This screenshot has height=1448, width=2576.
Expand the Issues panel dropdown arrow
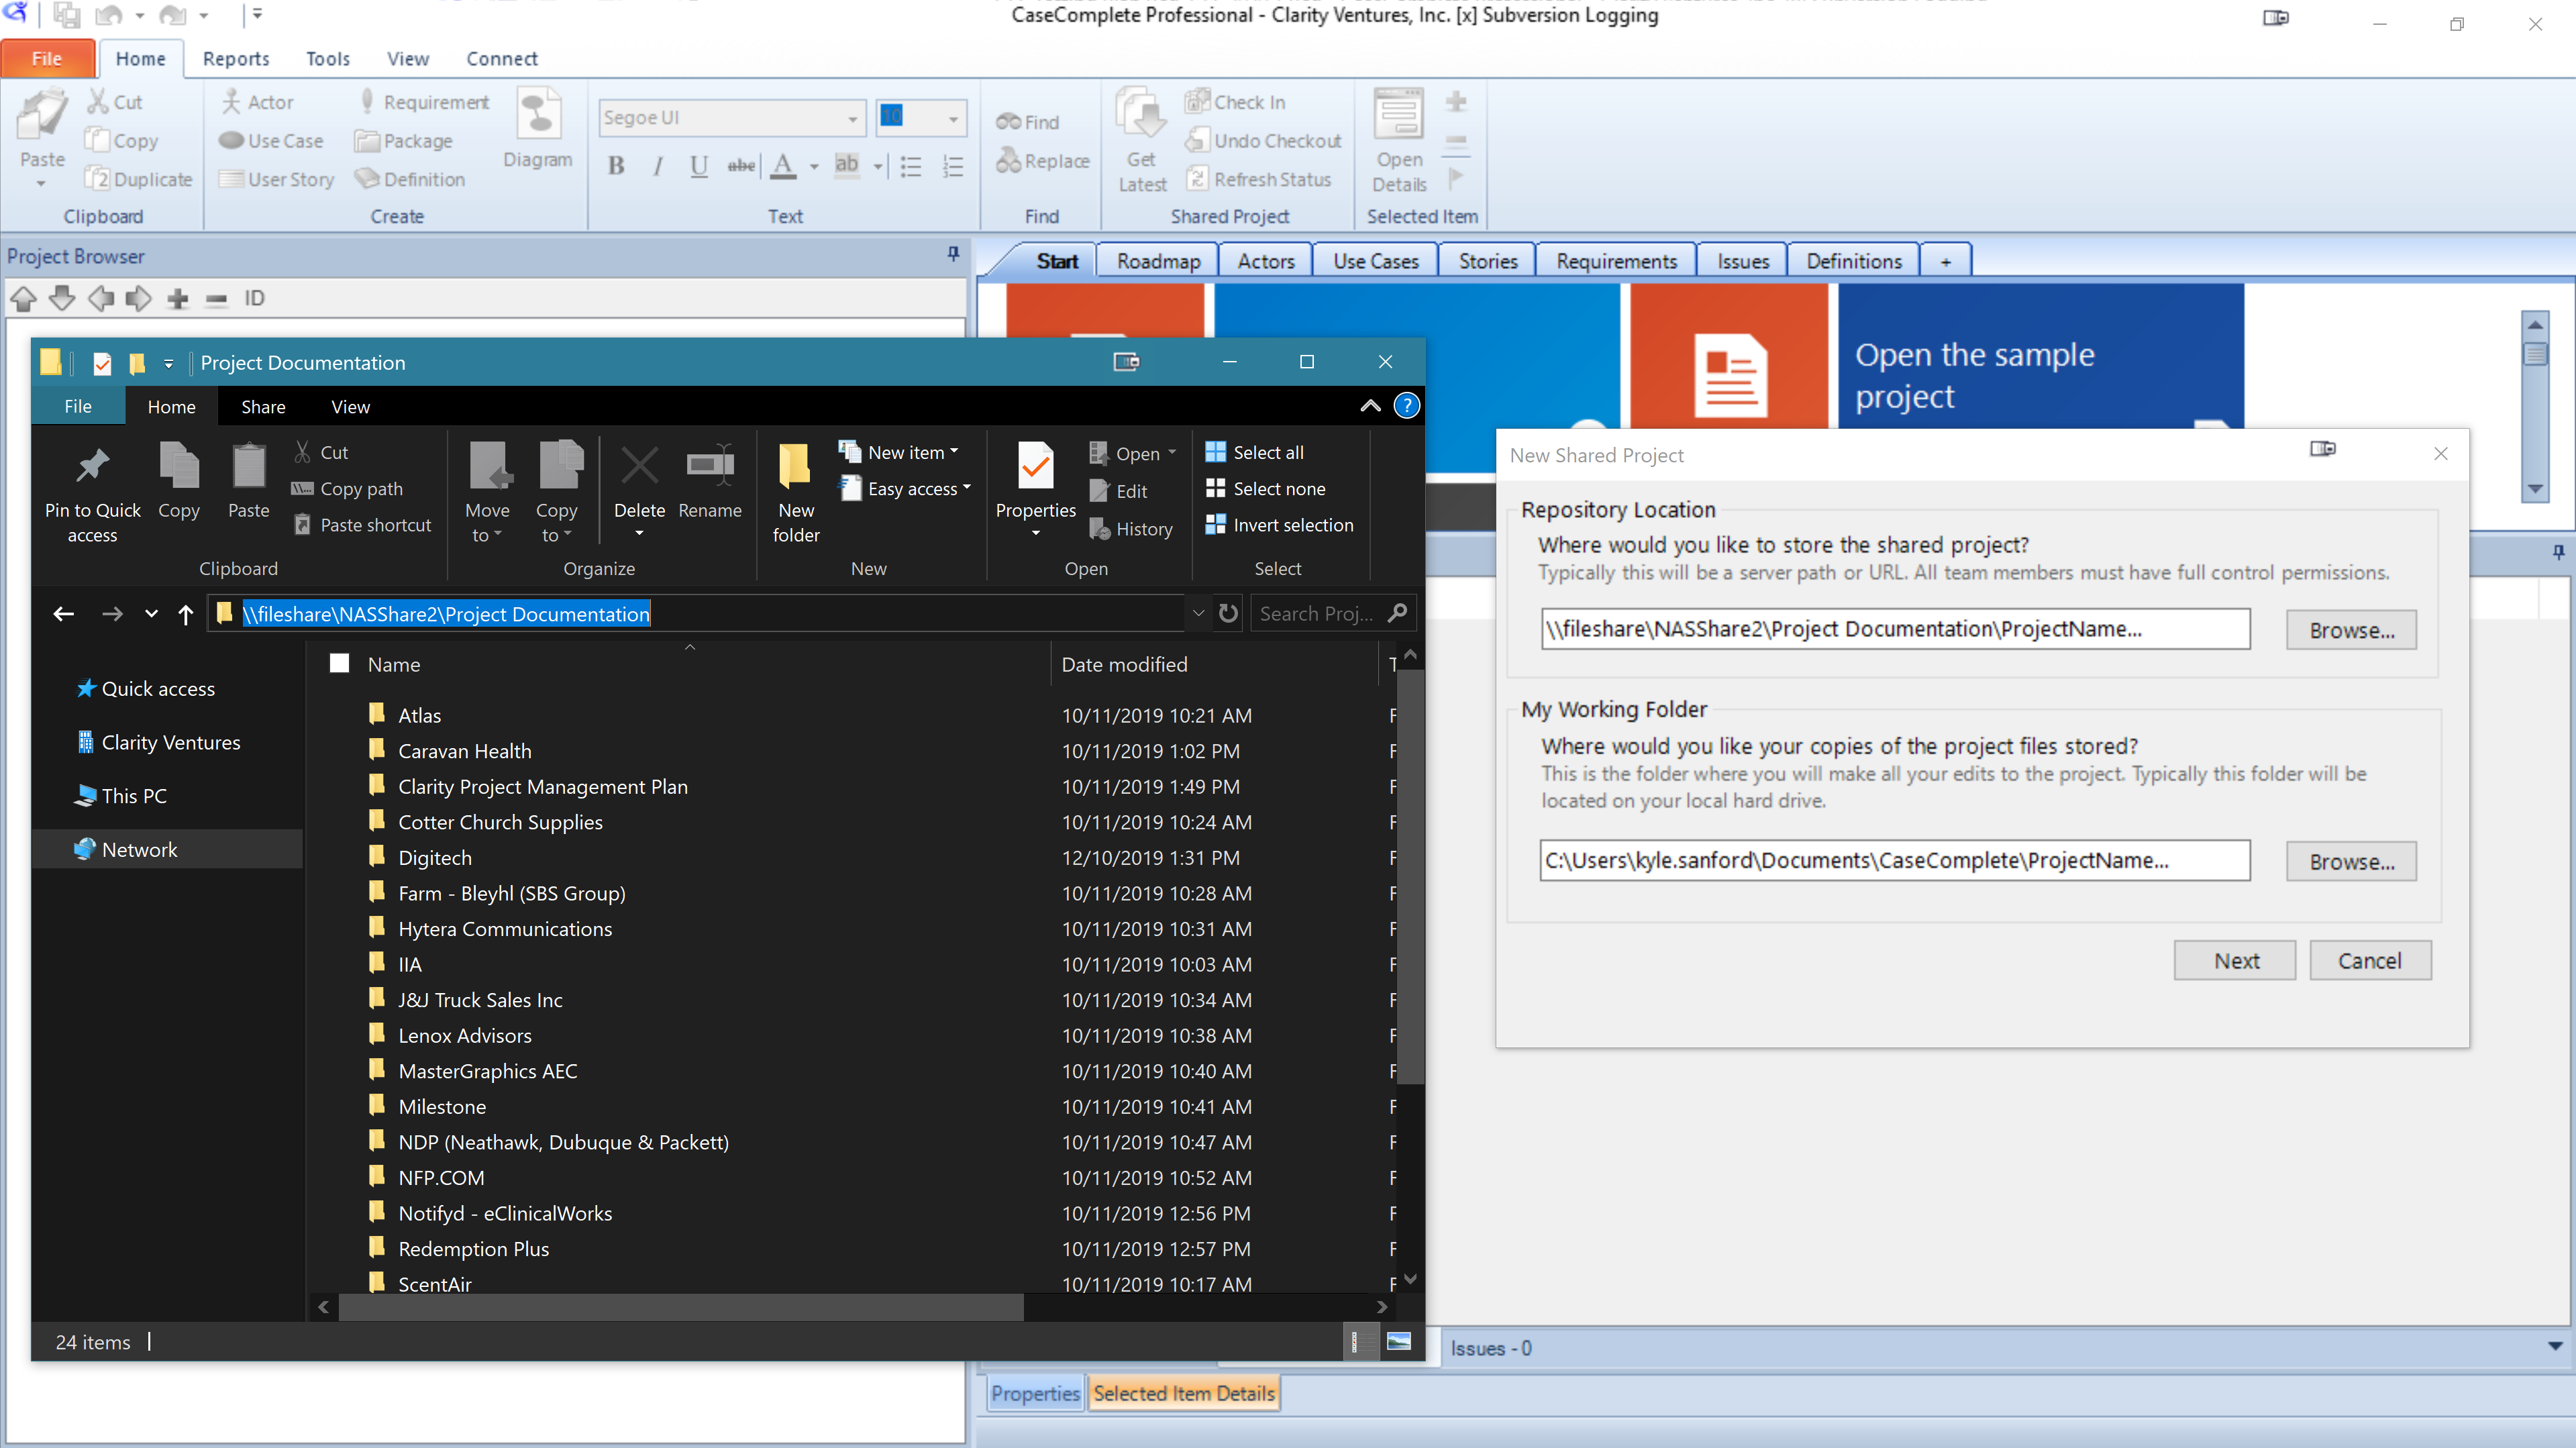pyautogui.click(x=2555, y=1346)
